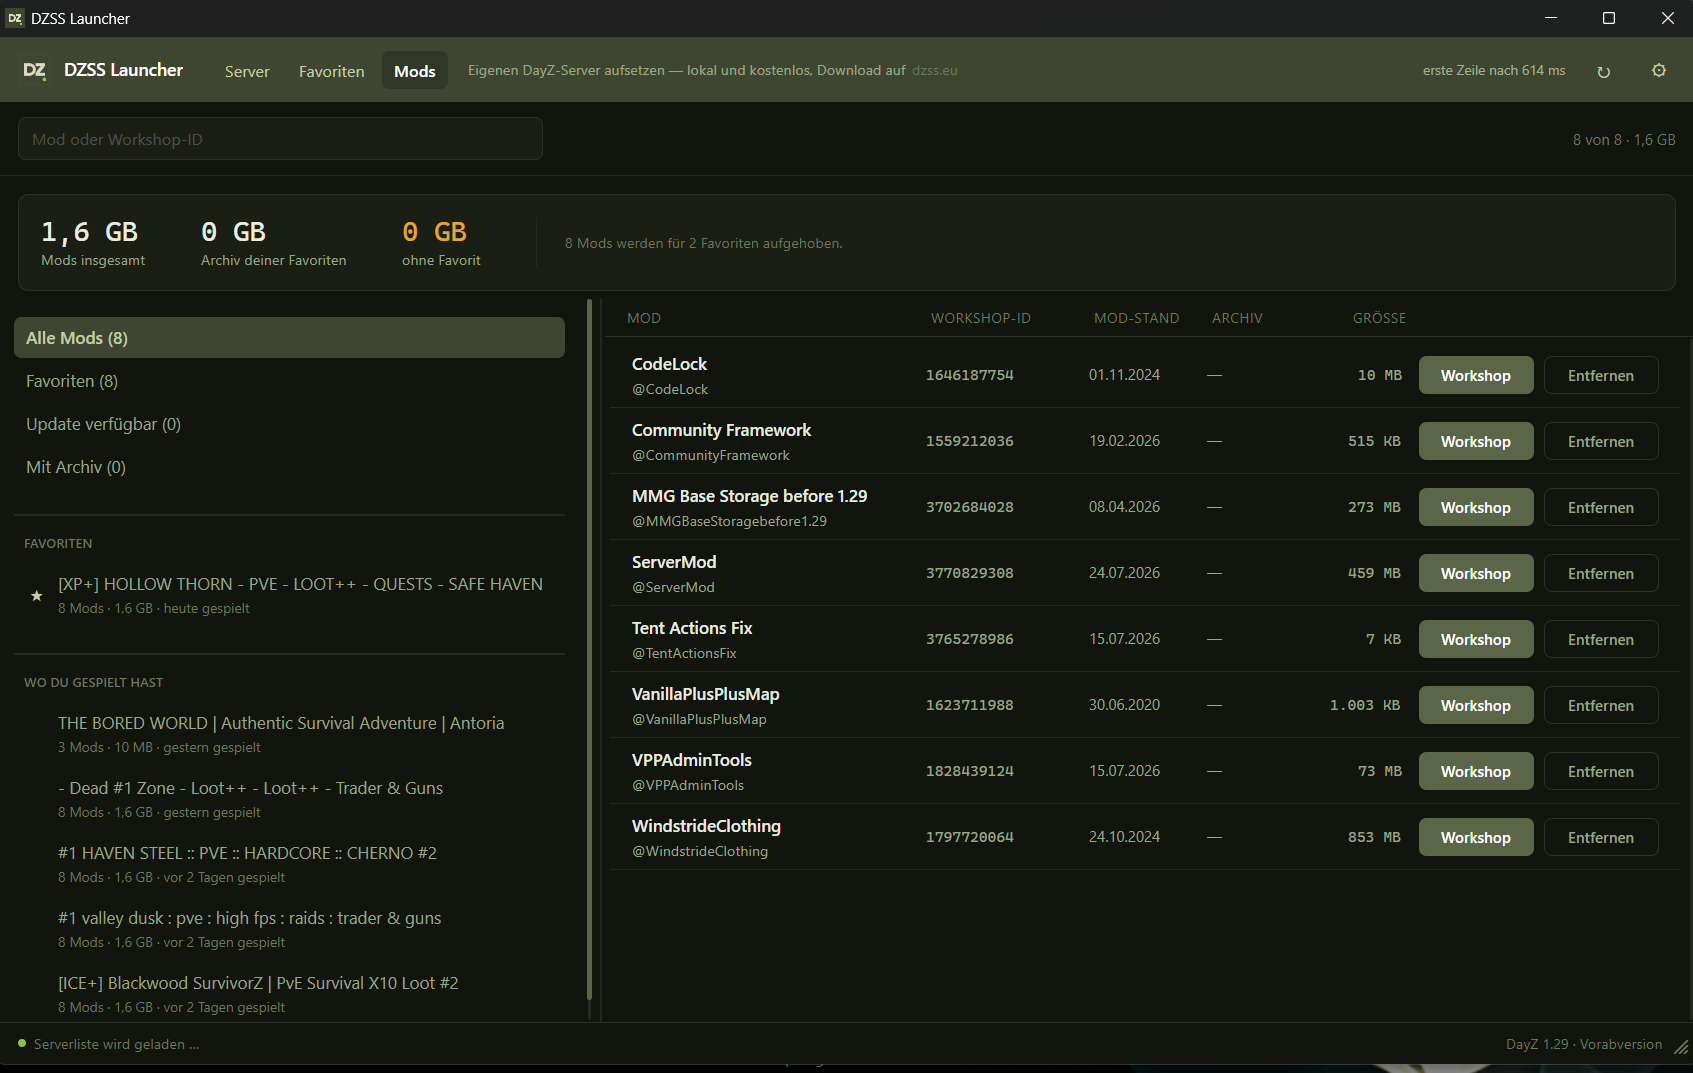Click the MOD column header

[644, 318]
